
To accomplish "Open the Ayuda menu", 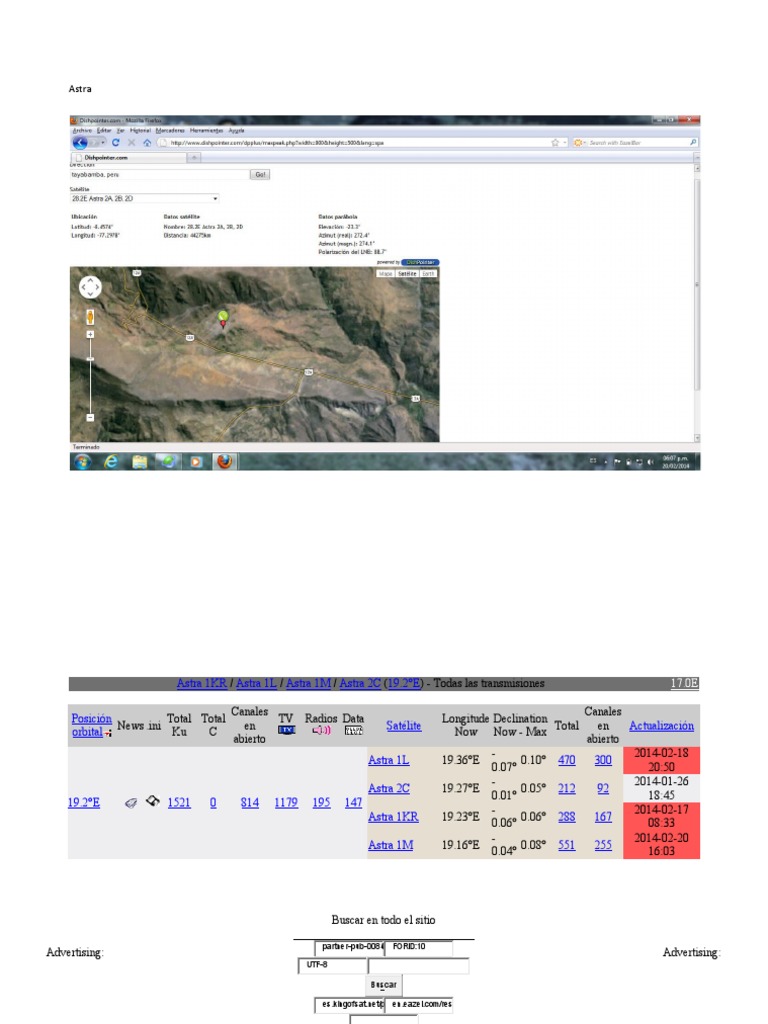I will [236, 130].
